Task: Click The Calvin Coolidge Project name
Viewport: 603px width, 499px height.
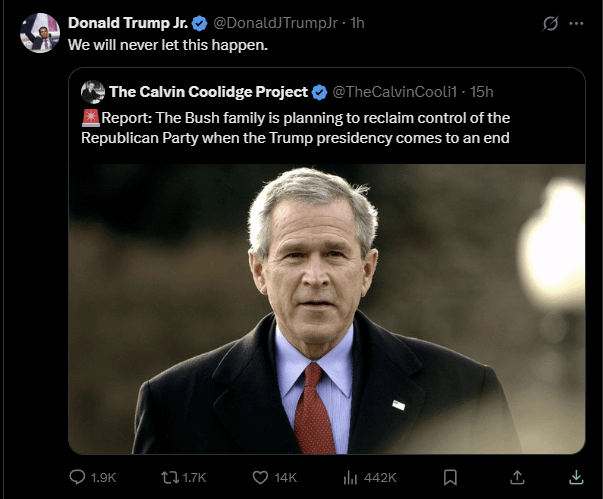Action: tap(208, 92)
